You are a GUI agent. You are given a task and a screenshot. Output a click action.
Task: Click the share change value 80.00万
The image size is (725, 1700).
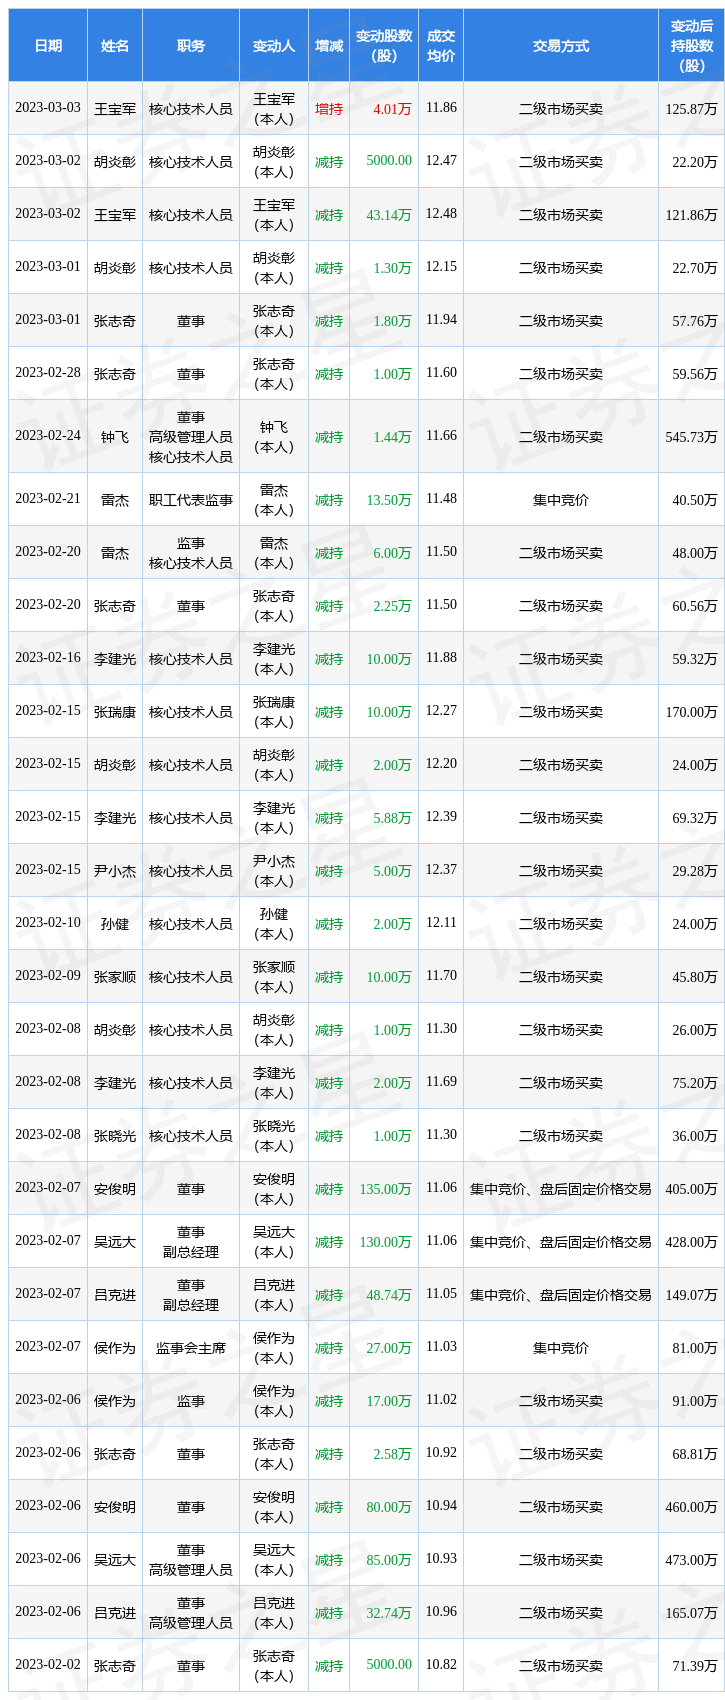point(389,1507)
